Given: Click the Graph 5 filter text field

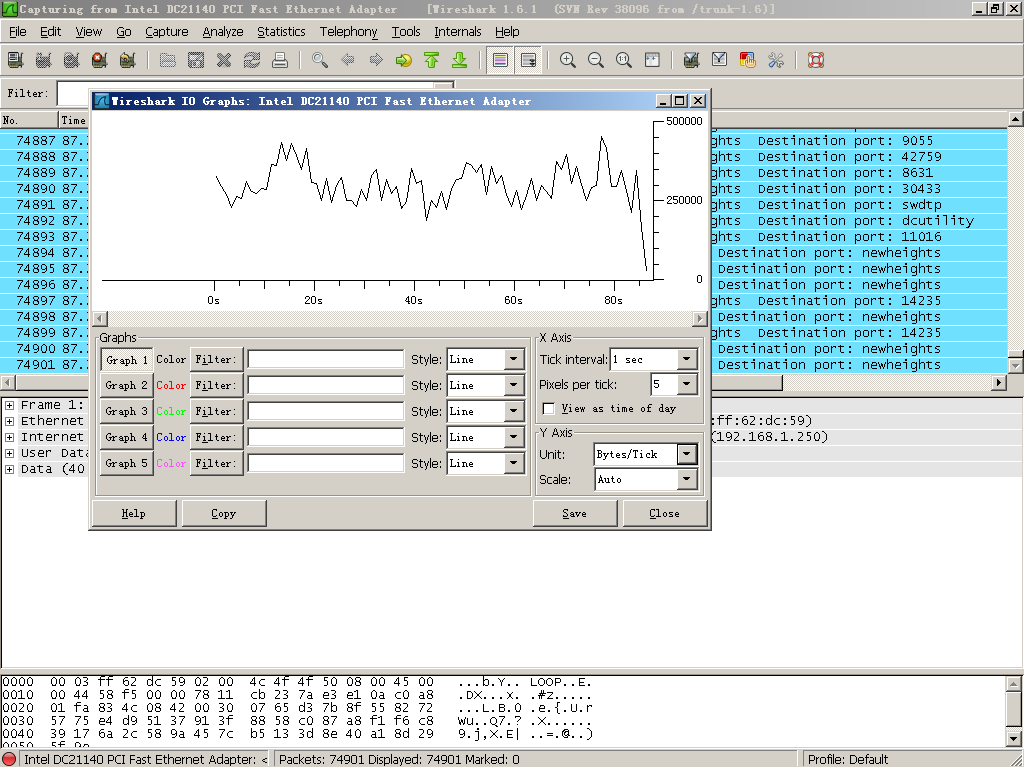Looking at the screenshot, I should click(x=326, y=463).
